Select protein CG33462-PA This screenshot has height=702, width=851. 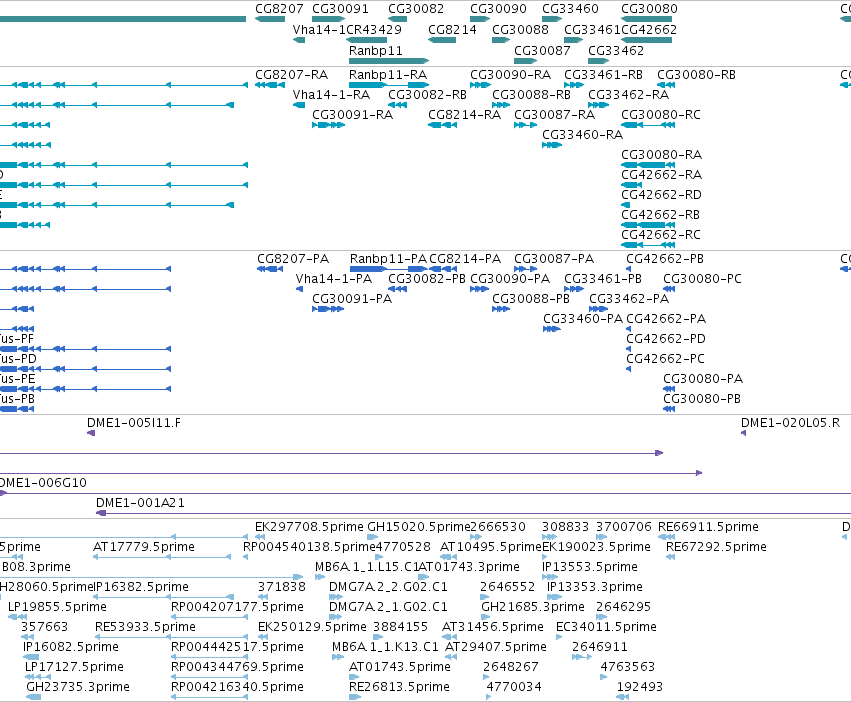coord(599,309)
